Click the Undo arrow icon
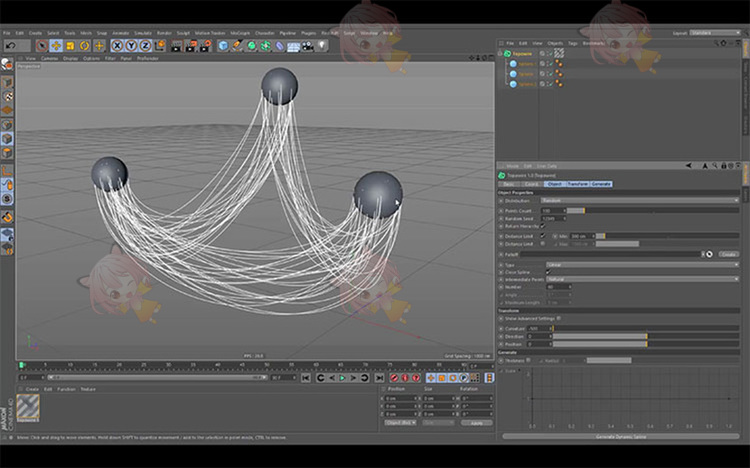This screenshot has width=750, height=468. 11,46
